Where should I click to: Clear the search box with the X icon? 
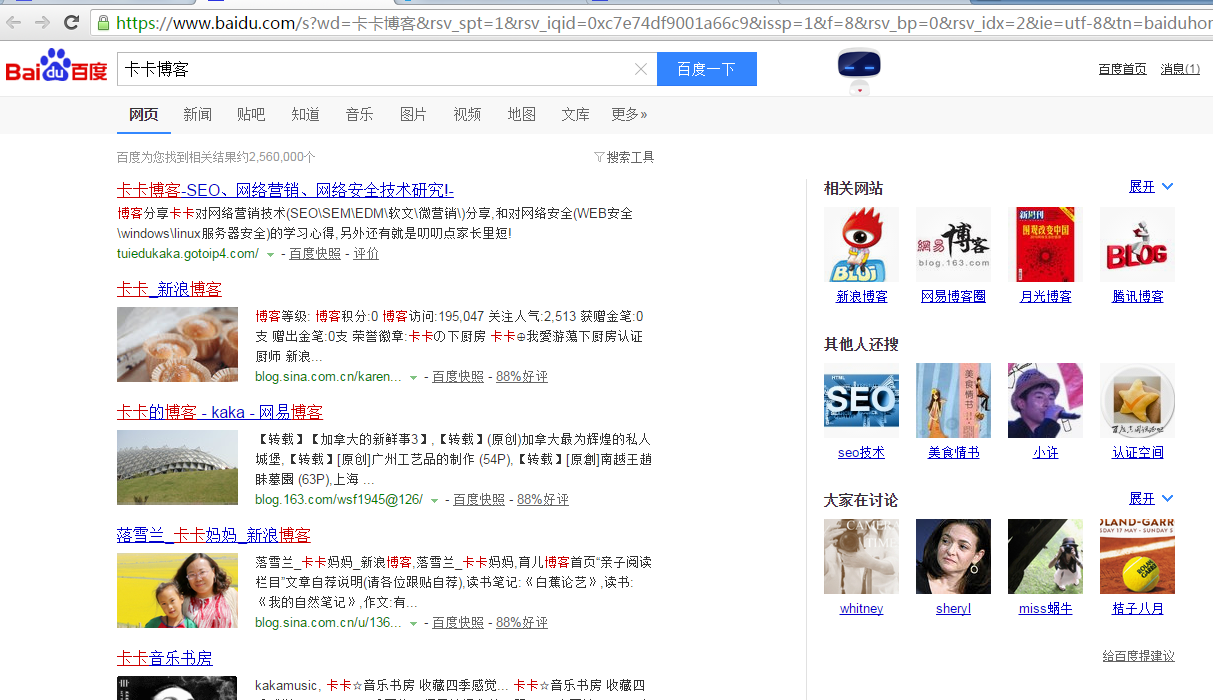click(641, 69)
